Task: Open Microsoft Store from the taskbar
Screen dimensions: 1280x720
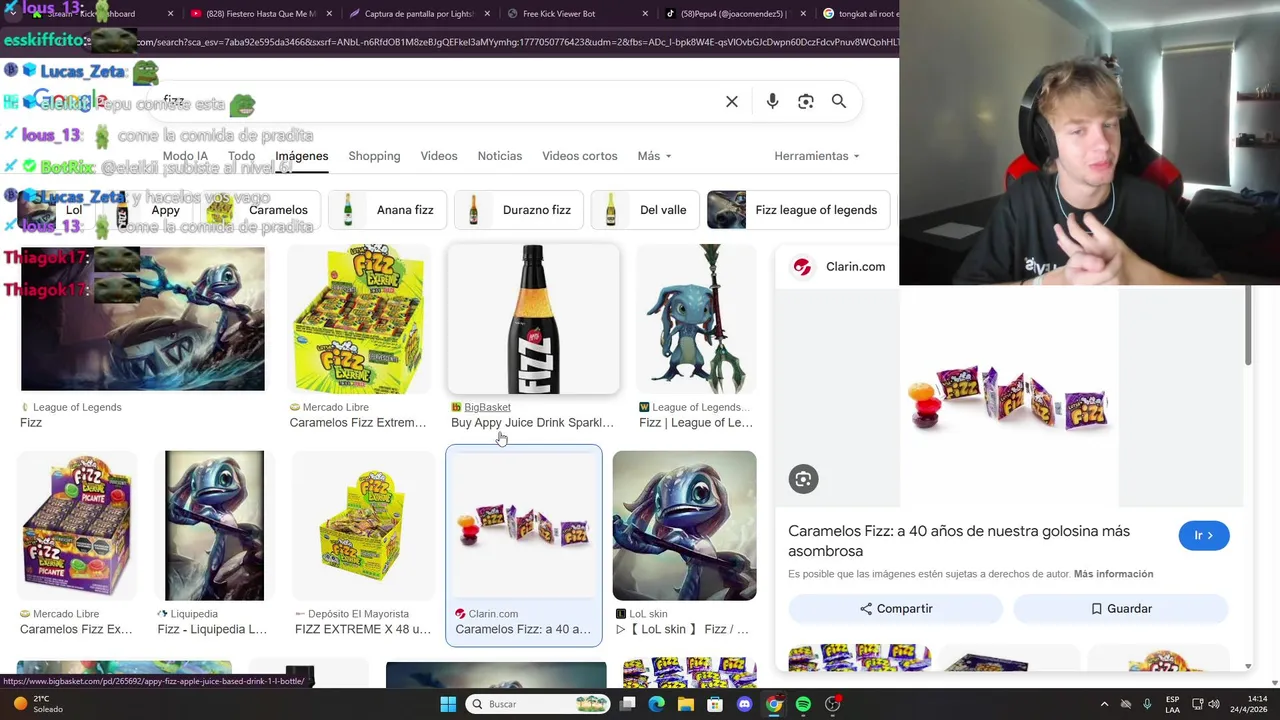Action: point(715,704)
